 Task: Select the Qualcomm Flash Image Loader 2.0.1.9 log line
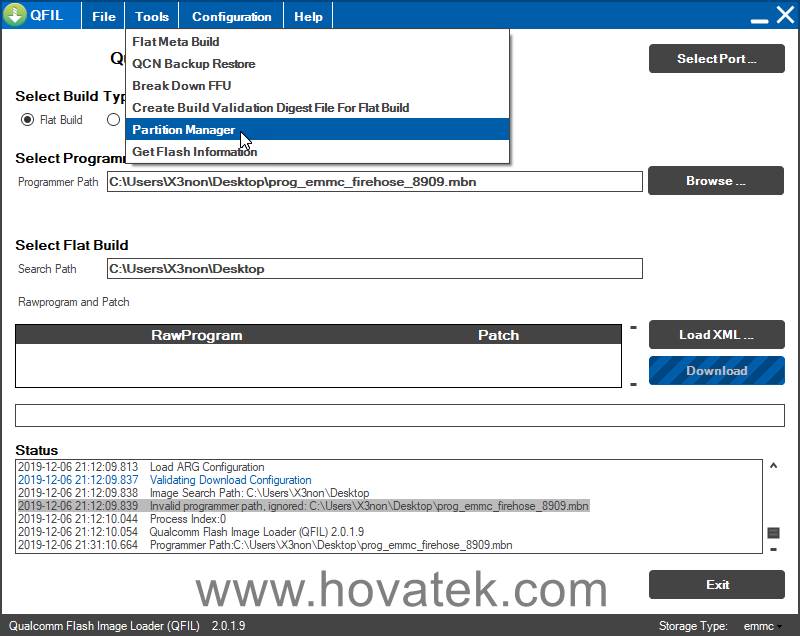click(191, 532)
